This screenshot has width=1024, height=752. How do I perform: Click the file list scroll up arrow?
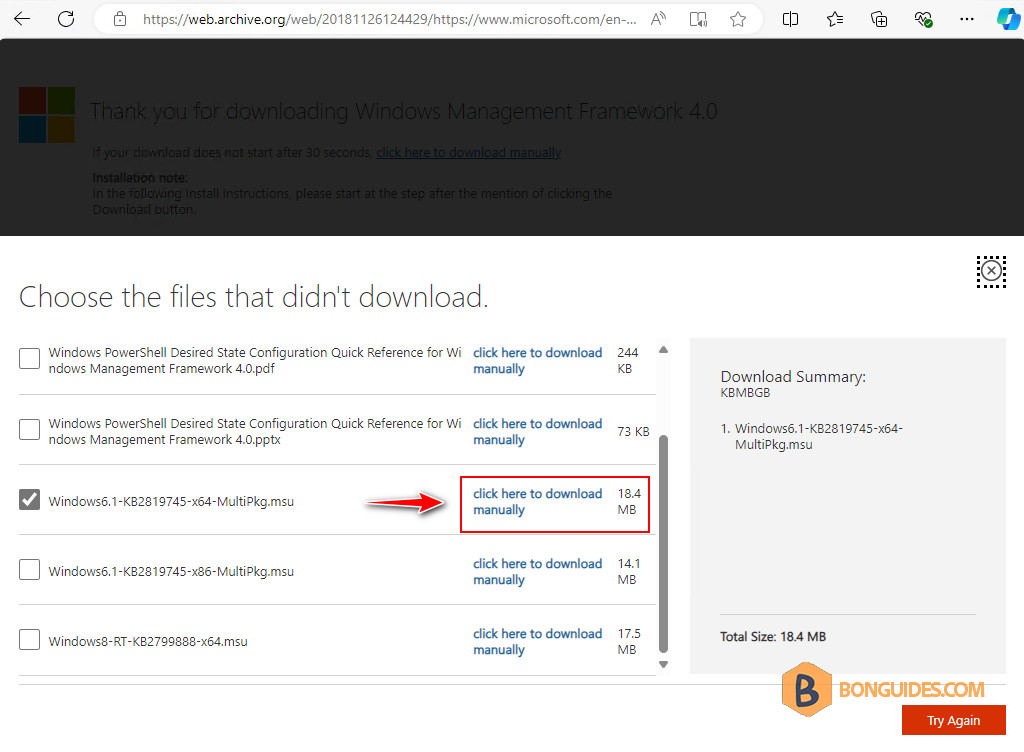click(664, 350)
